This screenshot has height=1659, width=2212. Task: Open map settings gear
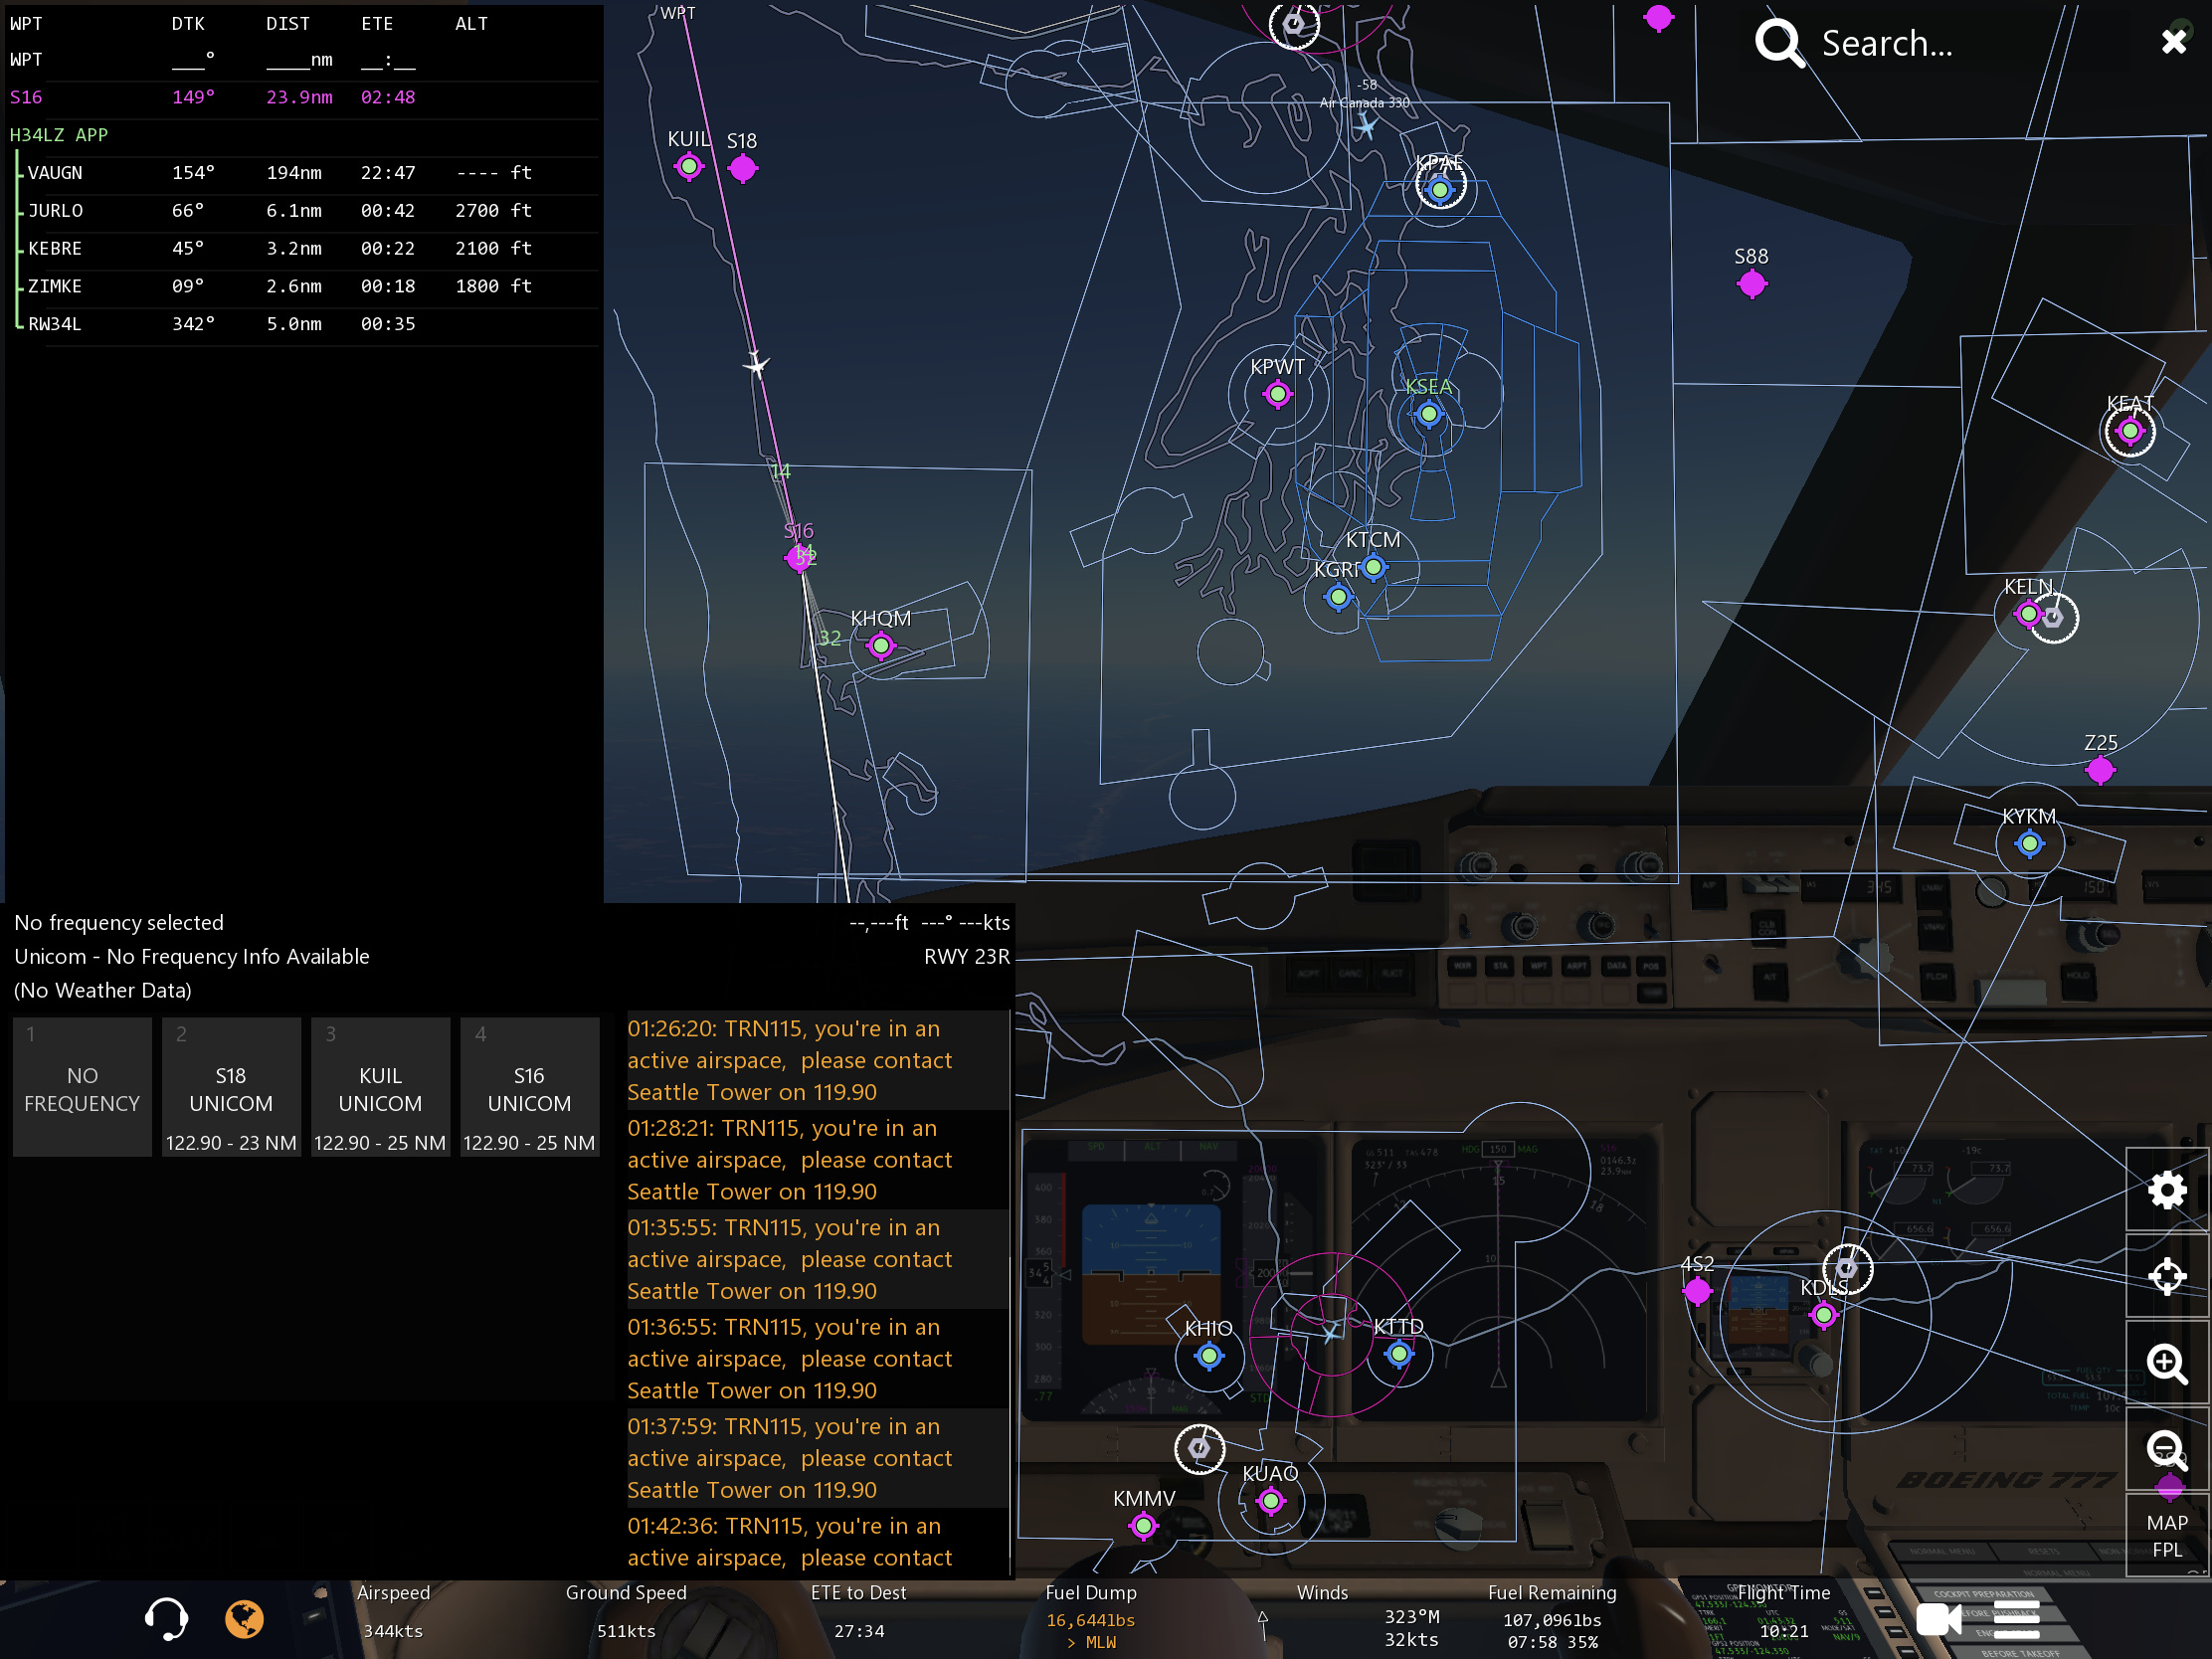[2166, 1189]
